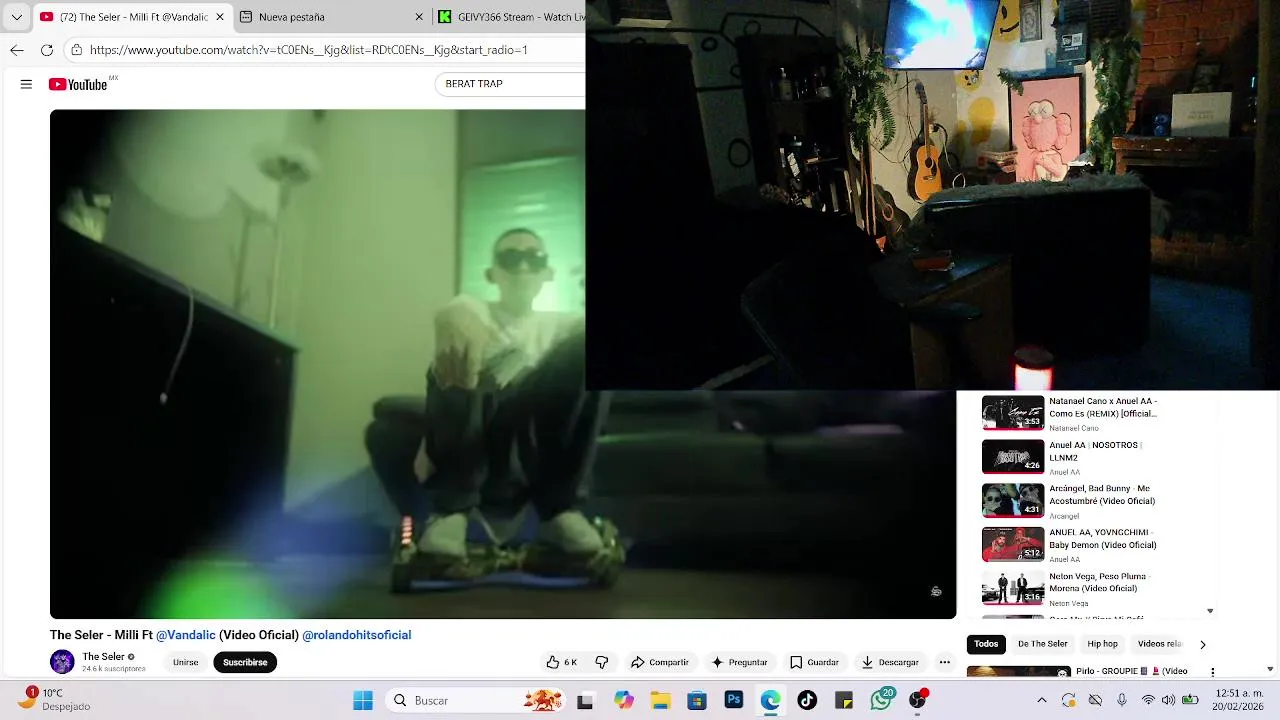
Task: Play Natanael Cano x Anuel AA Como Es thumbnail
Action: pyautogui.click(x=1013, y=413)
